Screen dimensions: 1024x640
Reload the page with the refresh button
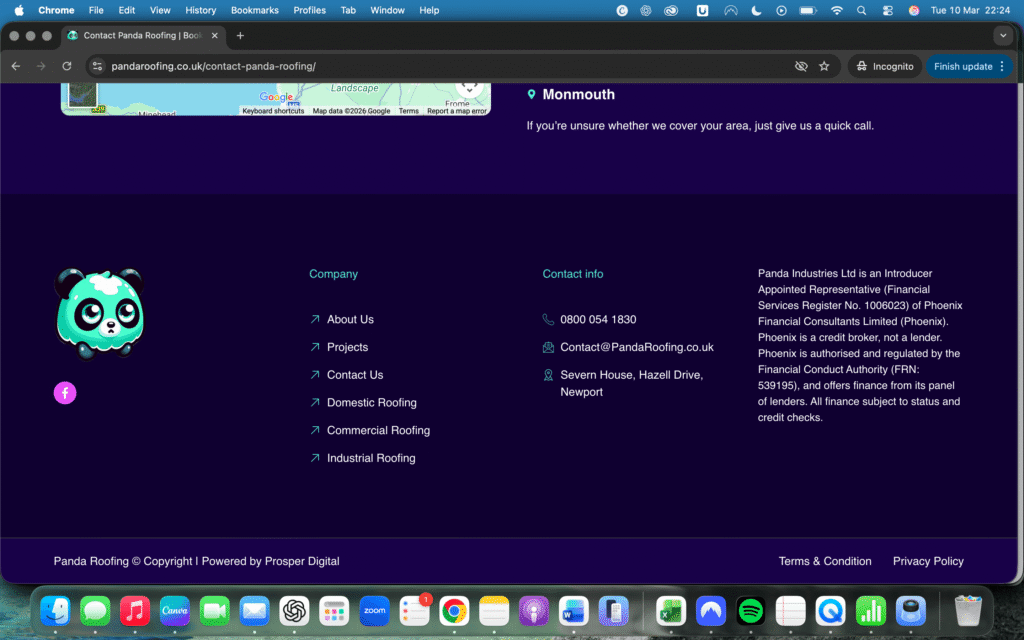tap(67, 66)
